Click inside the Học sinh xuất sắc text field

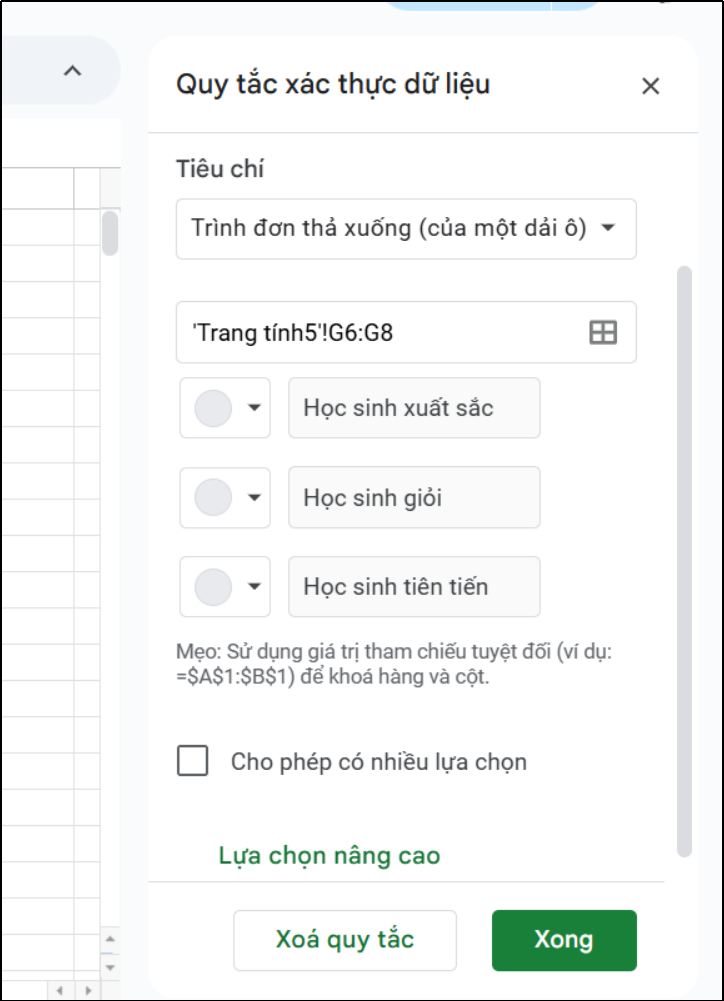pos(414,407)
